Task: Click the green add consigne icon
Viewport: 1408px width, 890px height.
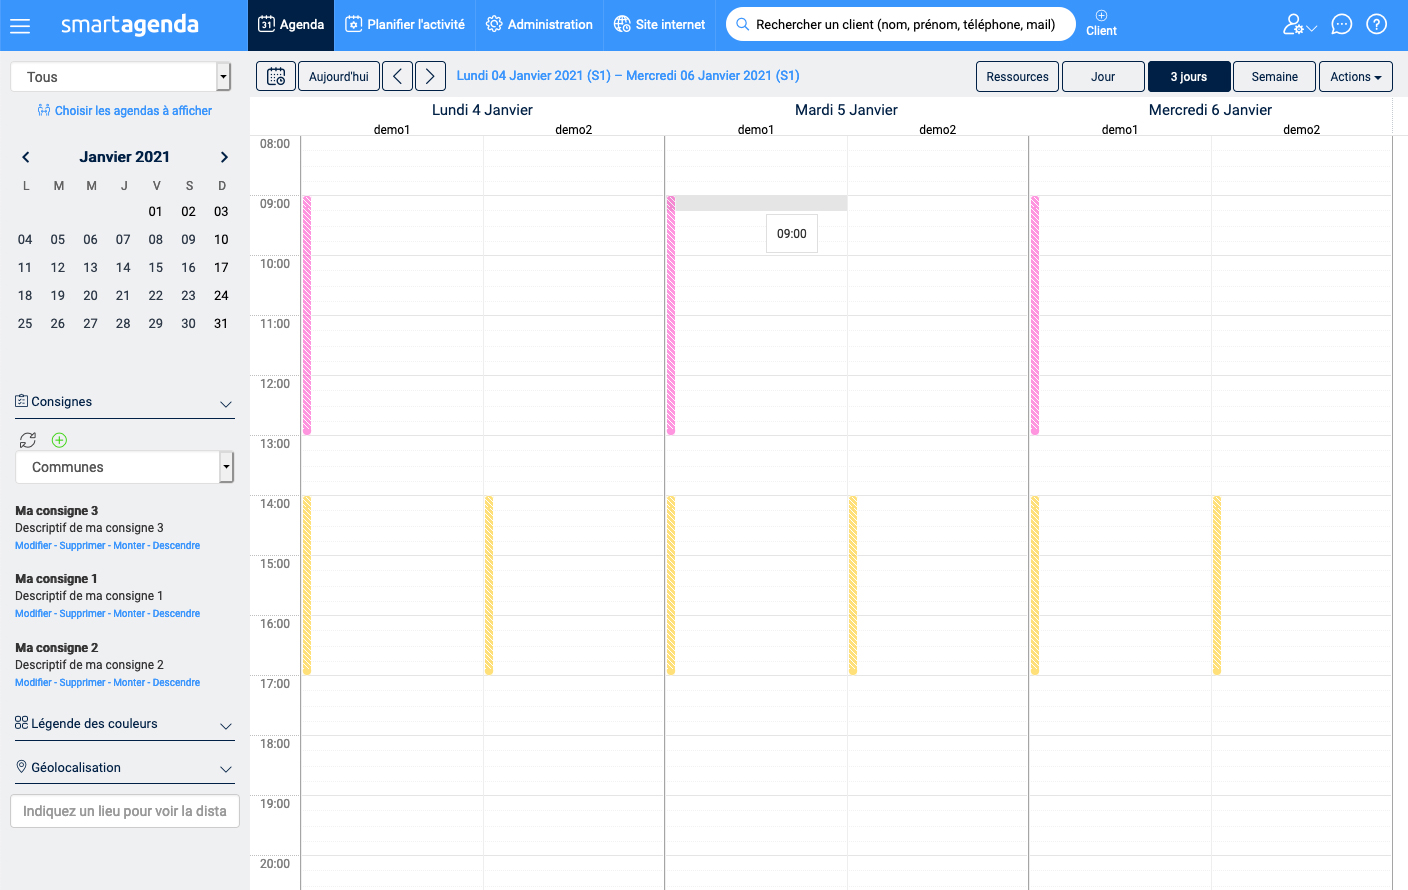Action: (x=59, y=440)
